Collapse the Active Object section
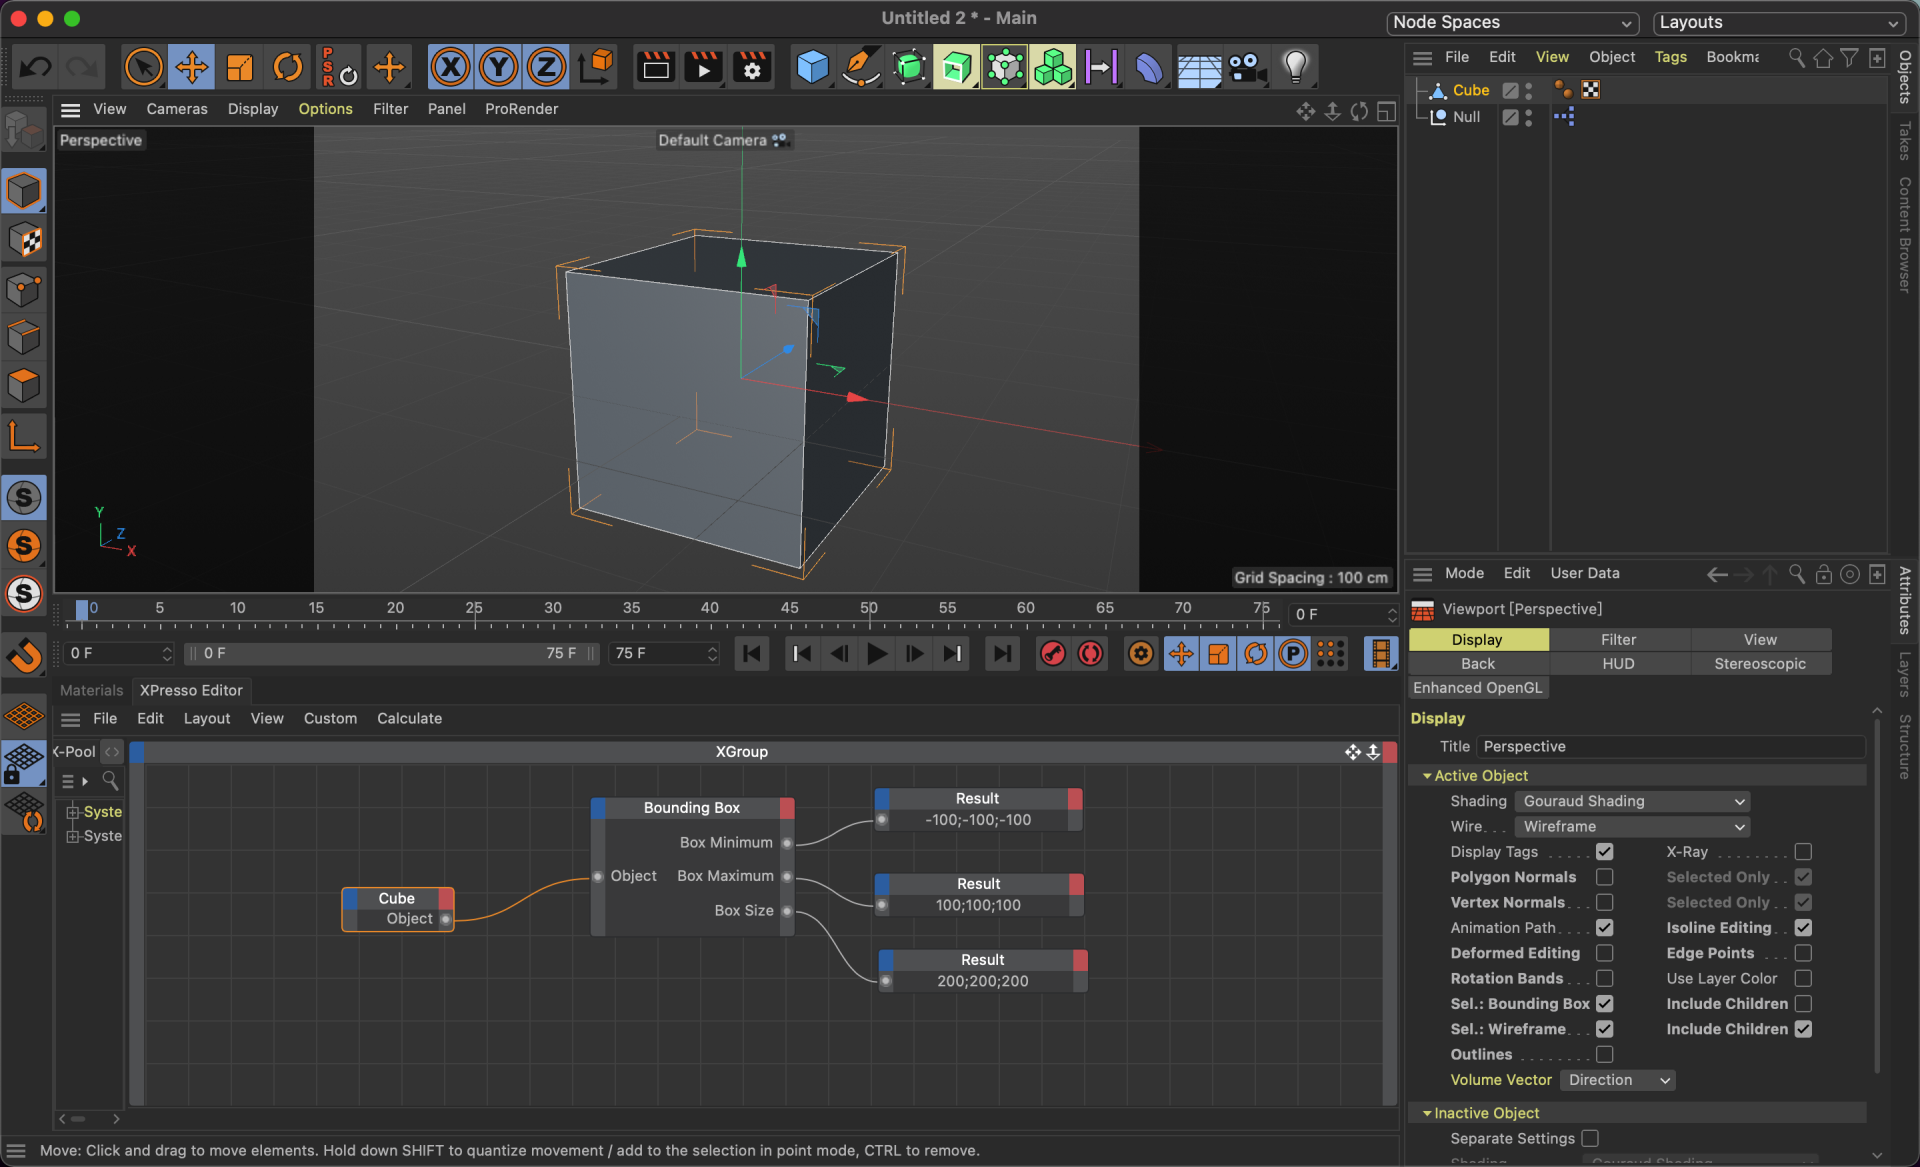Viewport: 1920px width, 1167px height. pyautogui.click(x=1427, y=776)
